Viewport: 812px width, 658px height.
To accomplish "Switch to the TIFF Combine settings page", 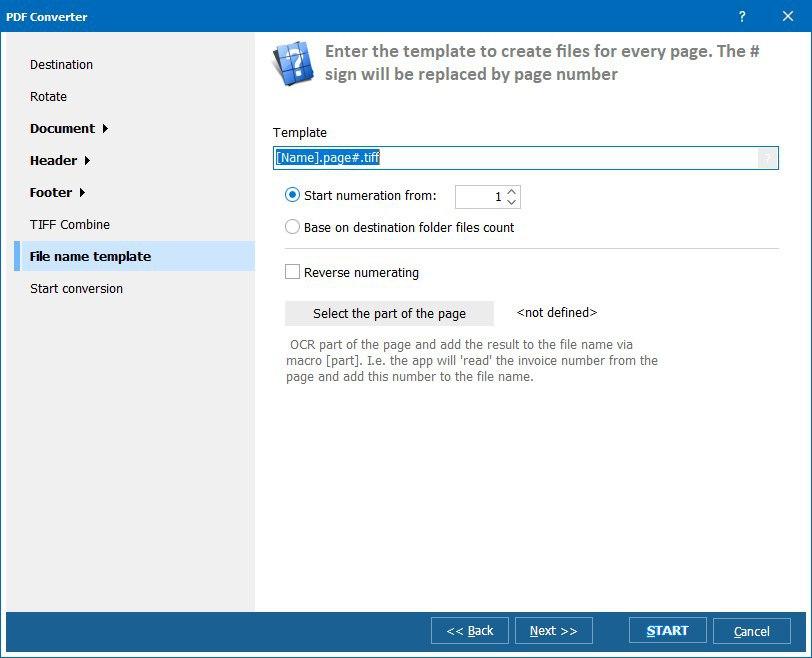I will pos(70,224).
